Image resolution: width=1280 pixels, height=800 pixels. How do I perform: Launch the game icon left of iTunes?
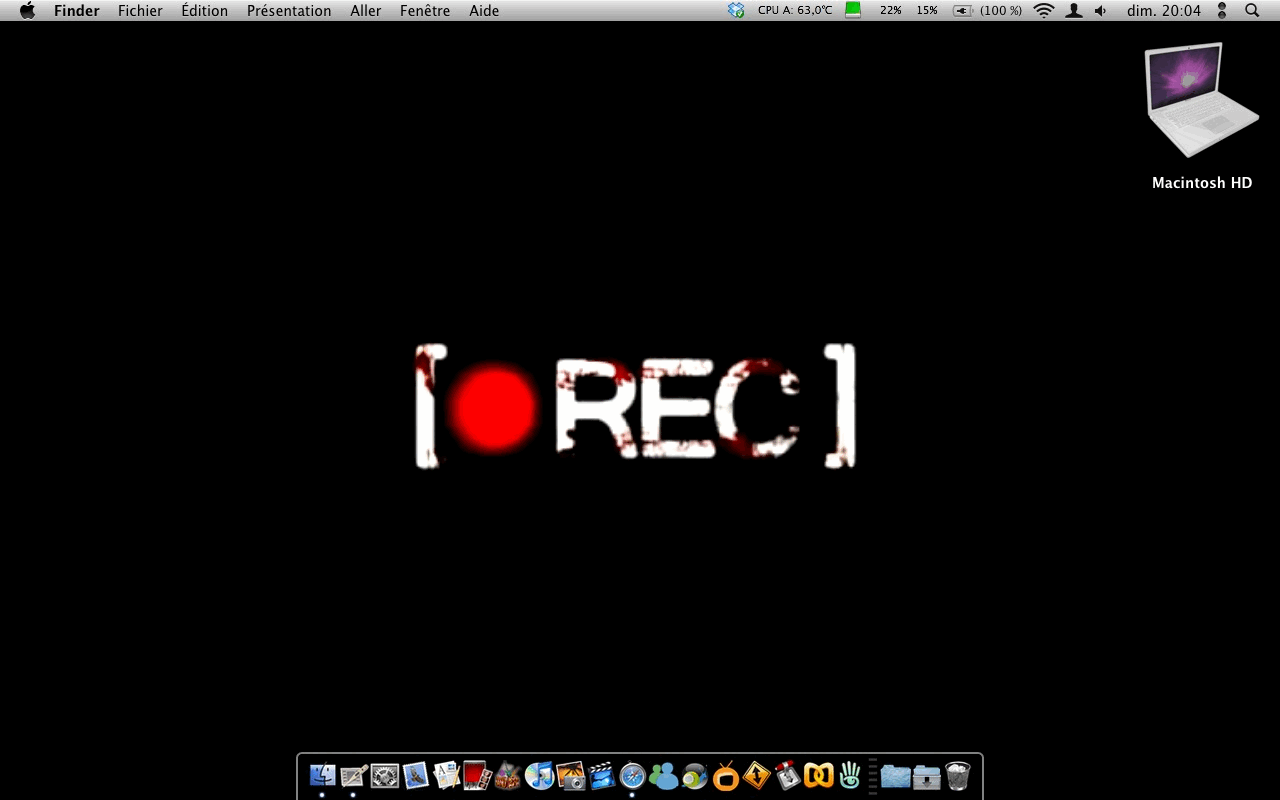pos(508,775)
